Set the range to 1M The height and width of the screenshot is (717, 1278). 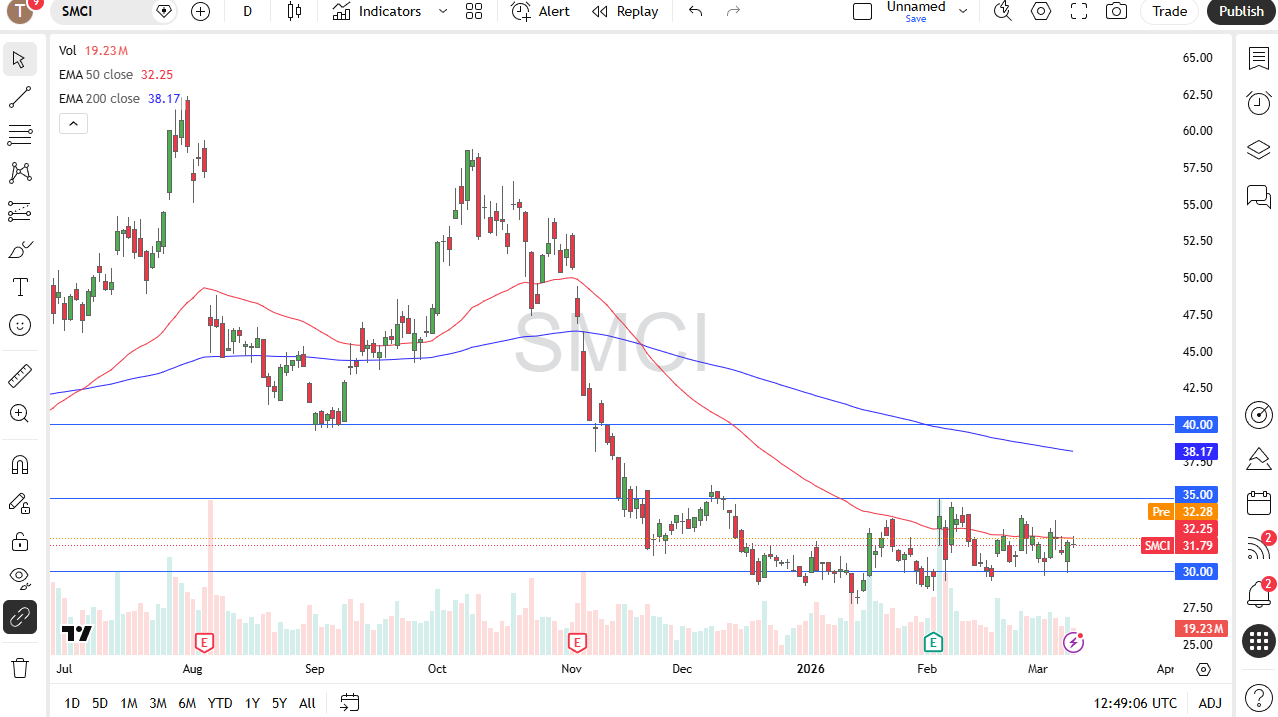129,703
